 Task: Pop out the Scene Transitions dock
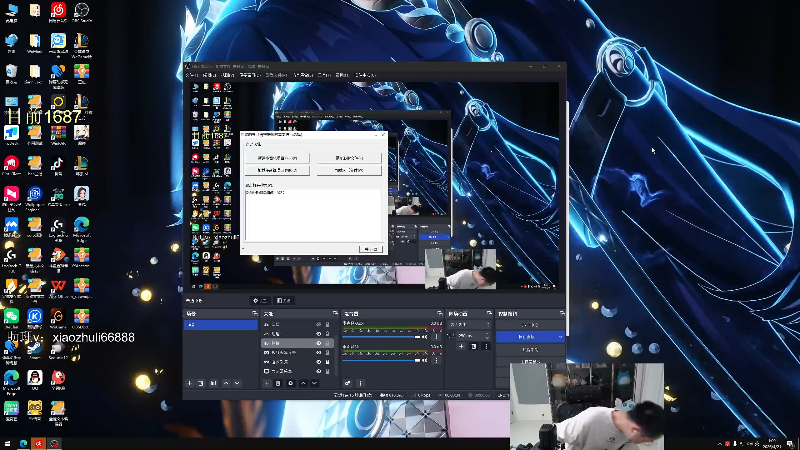click(489, 313)
